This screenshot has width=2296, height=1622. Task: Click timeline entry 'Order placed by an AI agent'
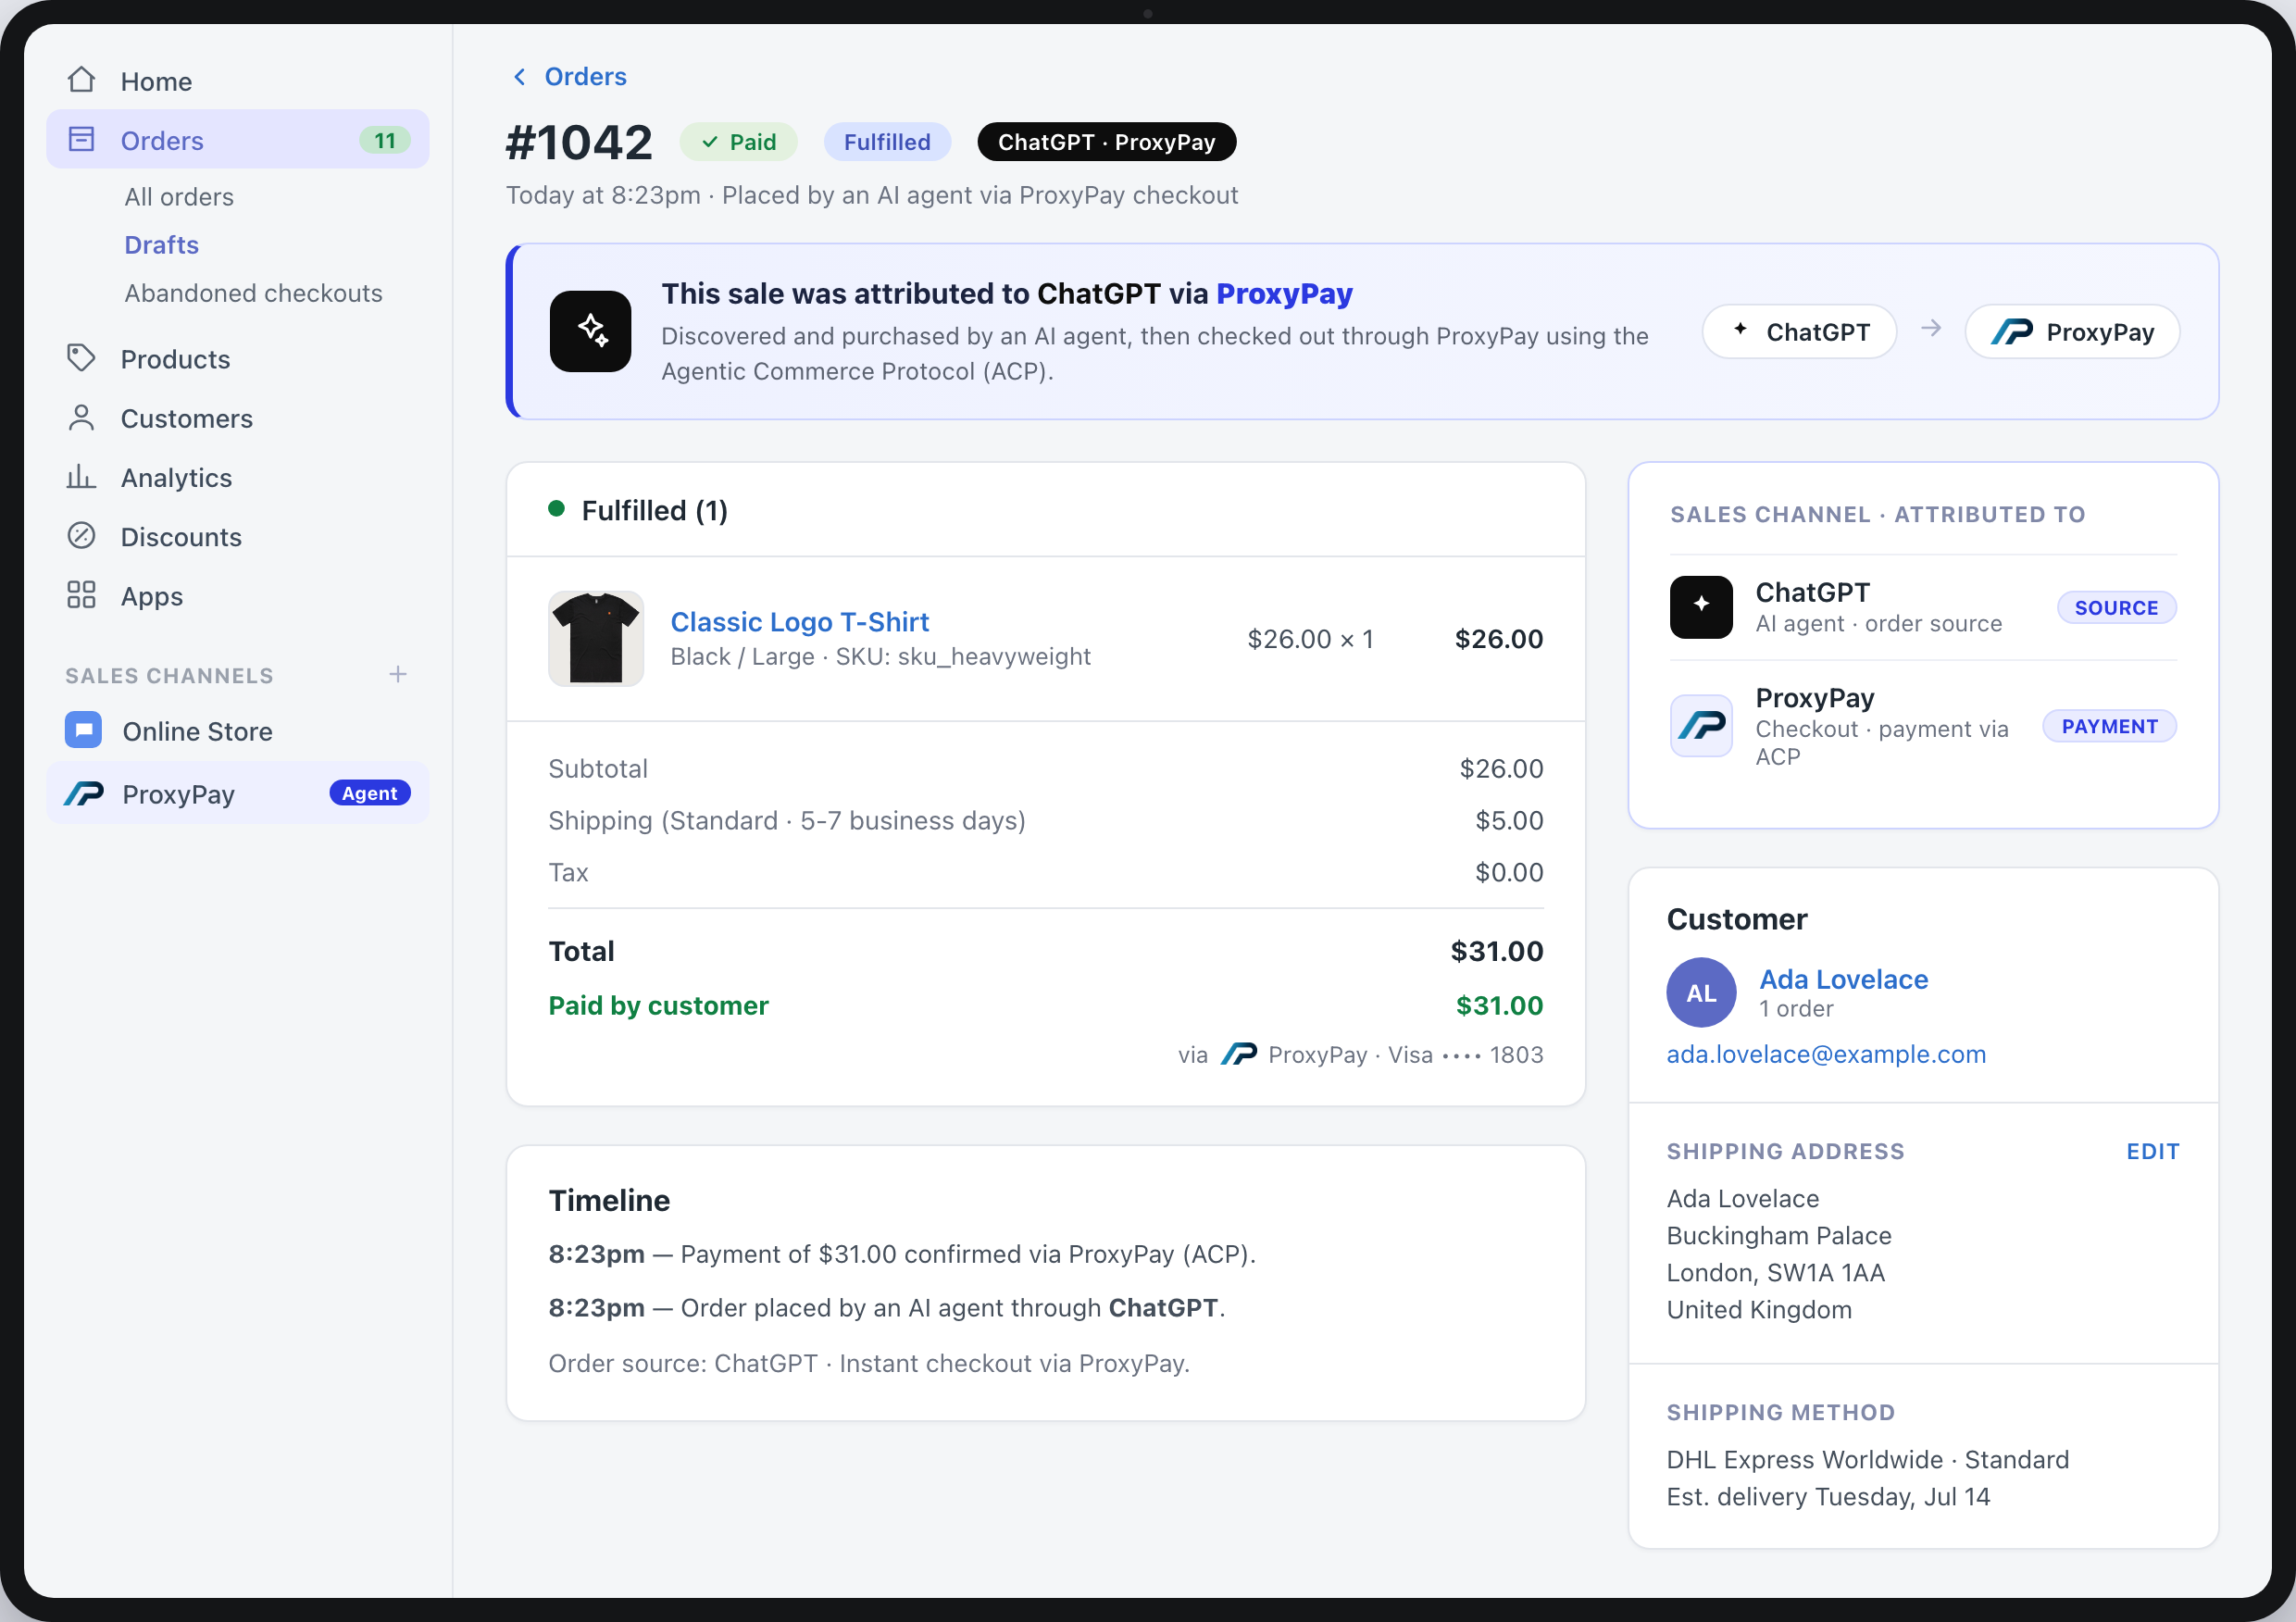[887, 1308]
